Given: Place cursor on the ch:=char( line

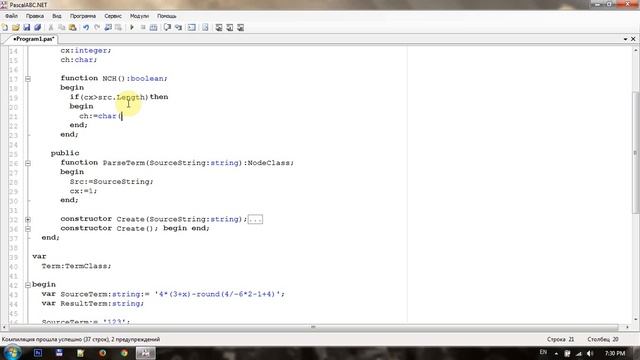Looking at the screenshot, I should tap(100, 116).
